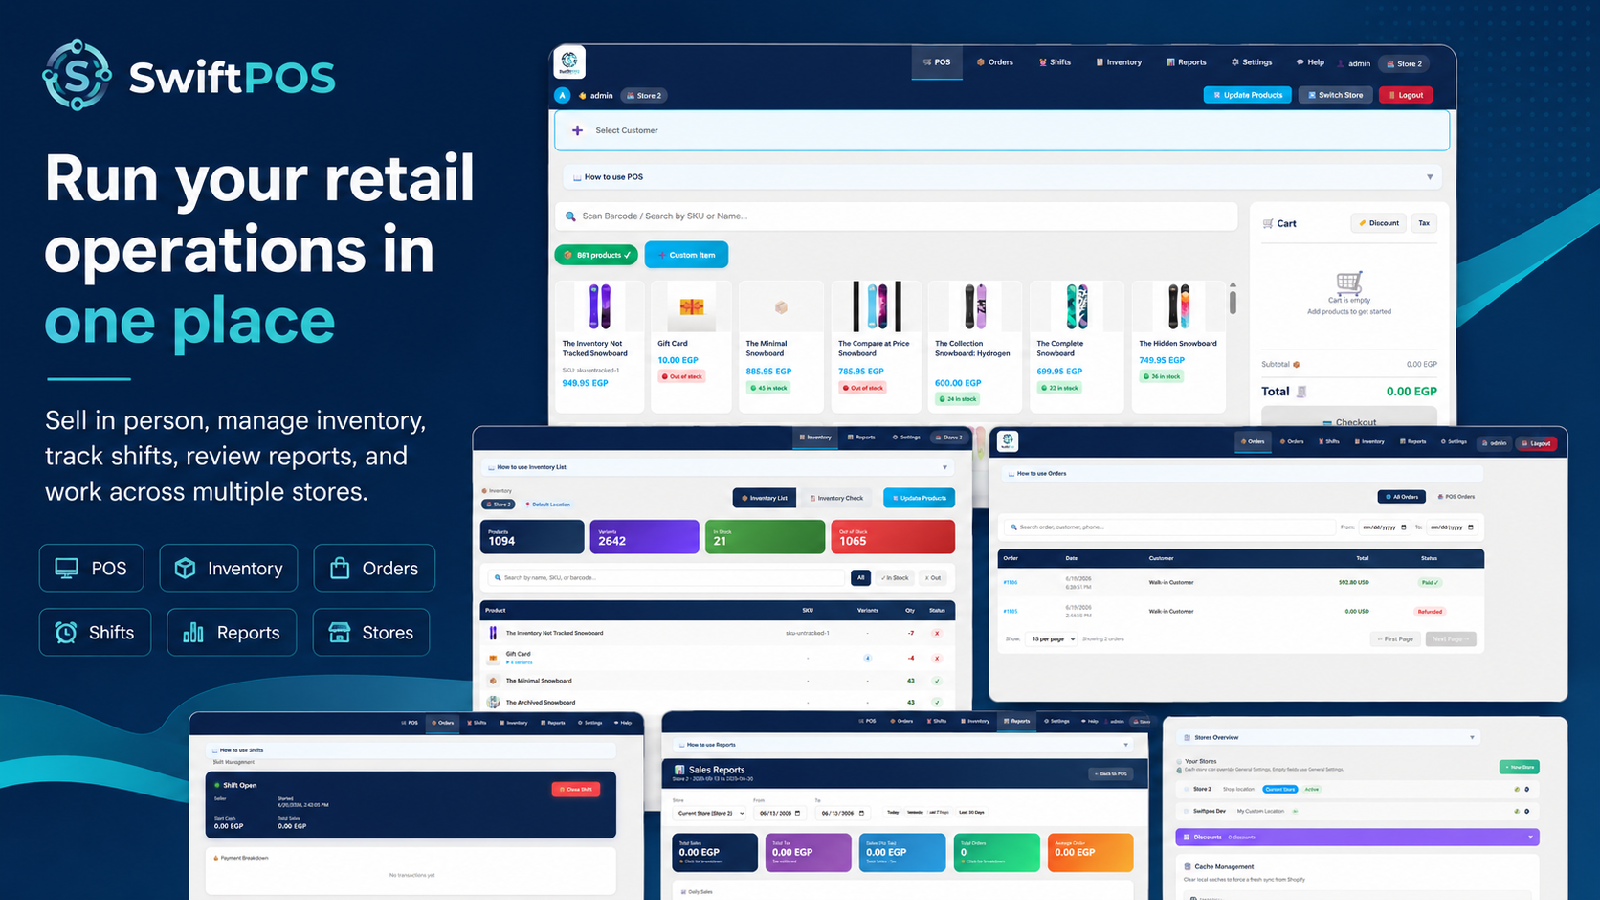Click the red 'Close Shift' button in the Shifts window

576,789
